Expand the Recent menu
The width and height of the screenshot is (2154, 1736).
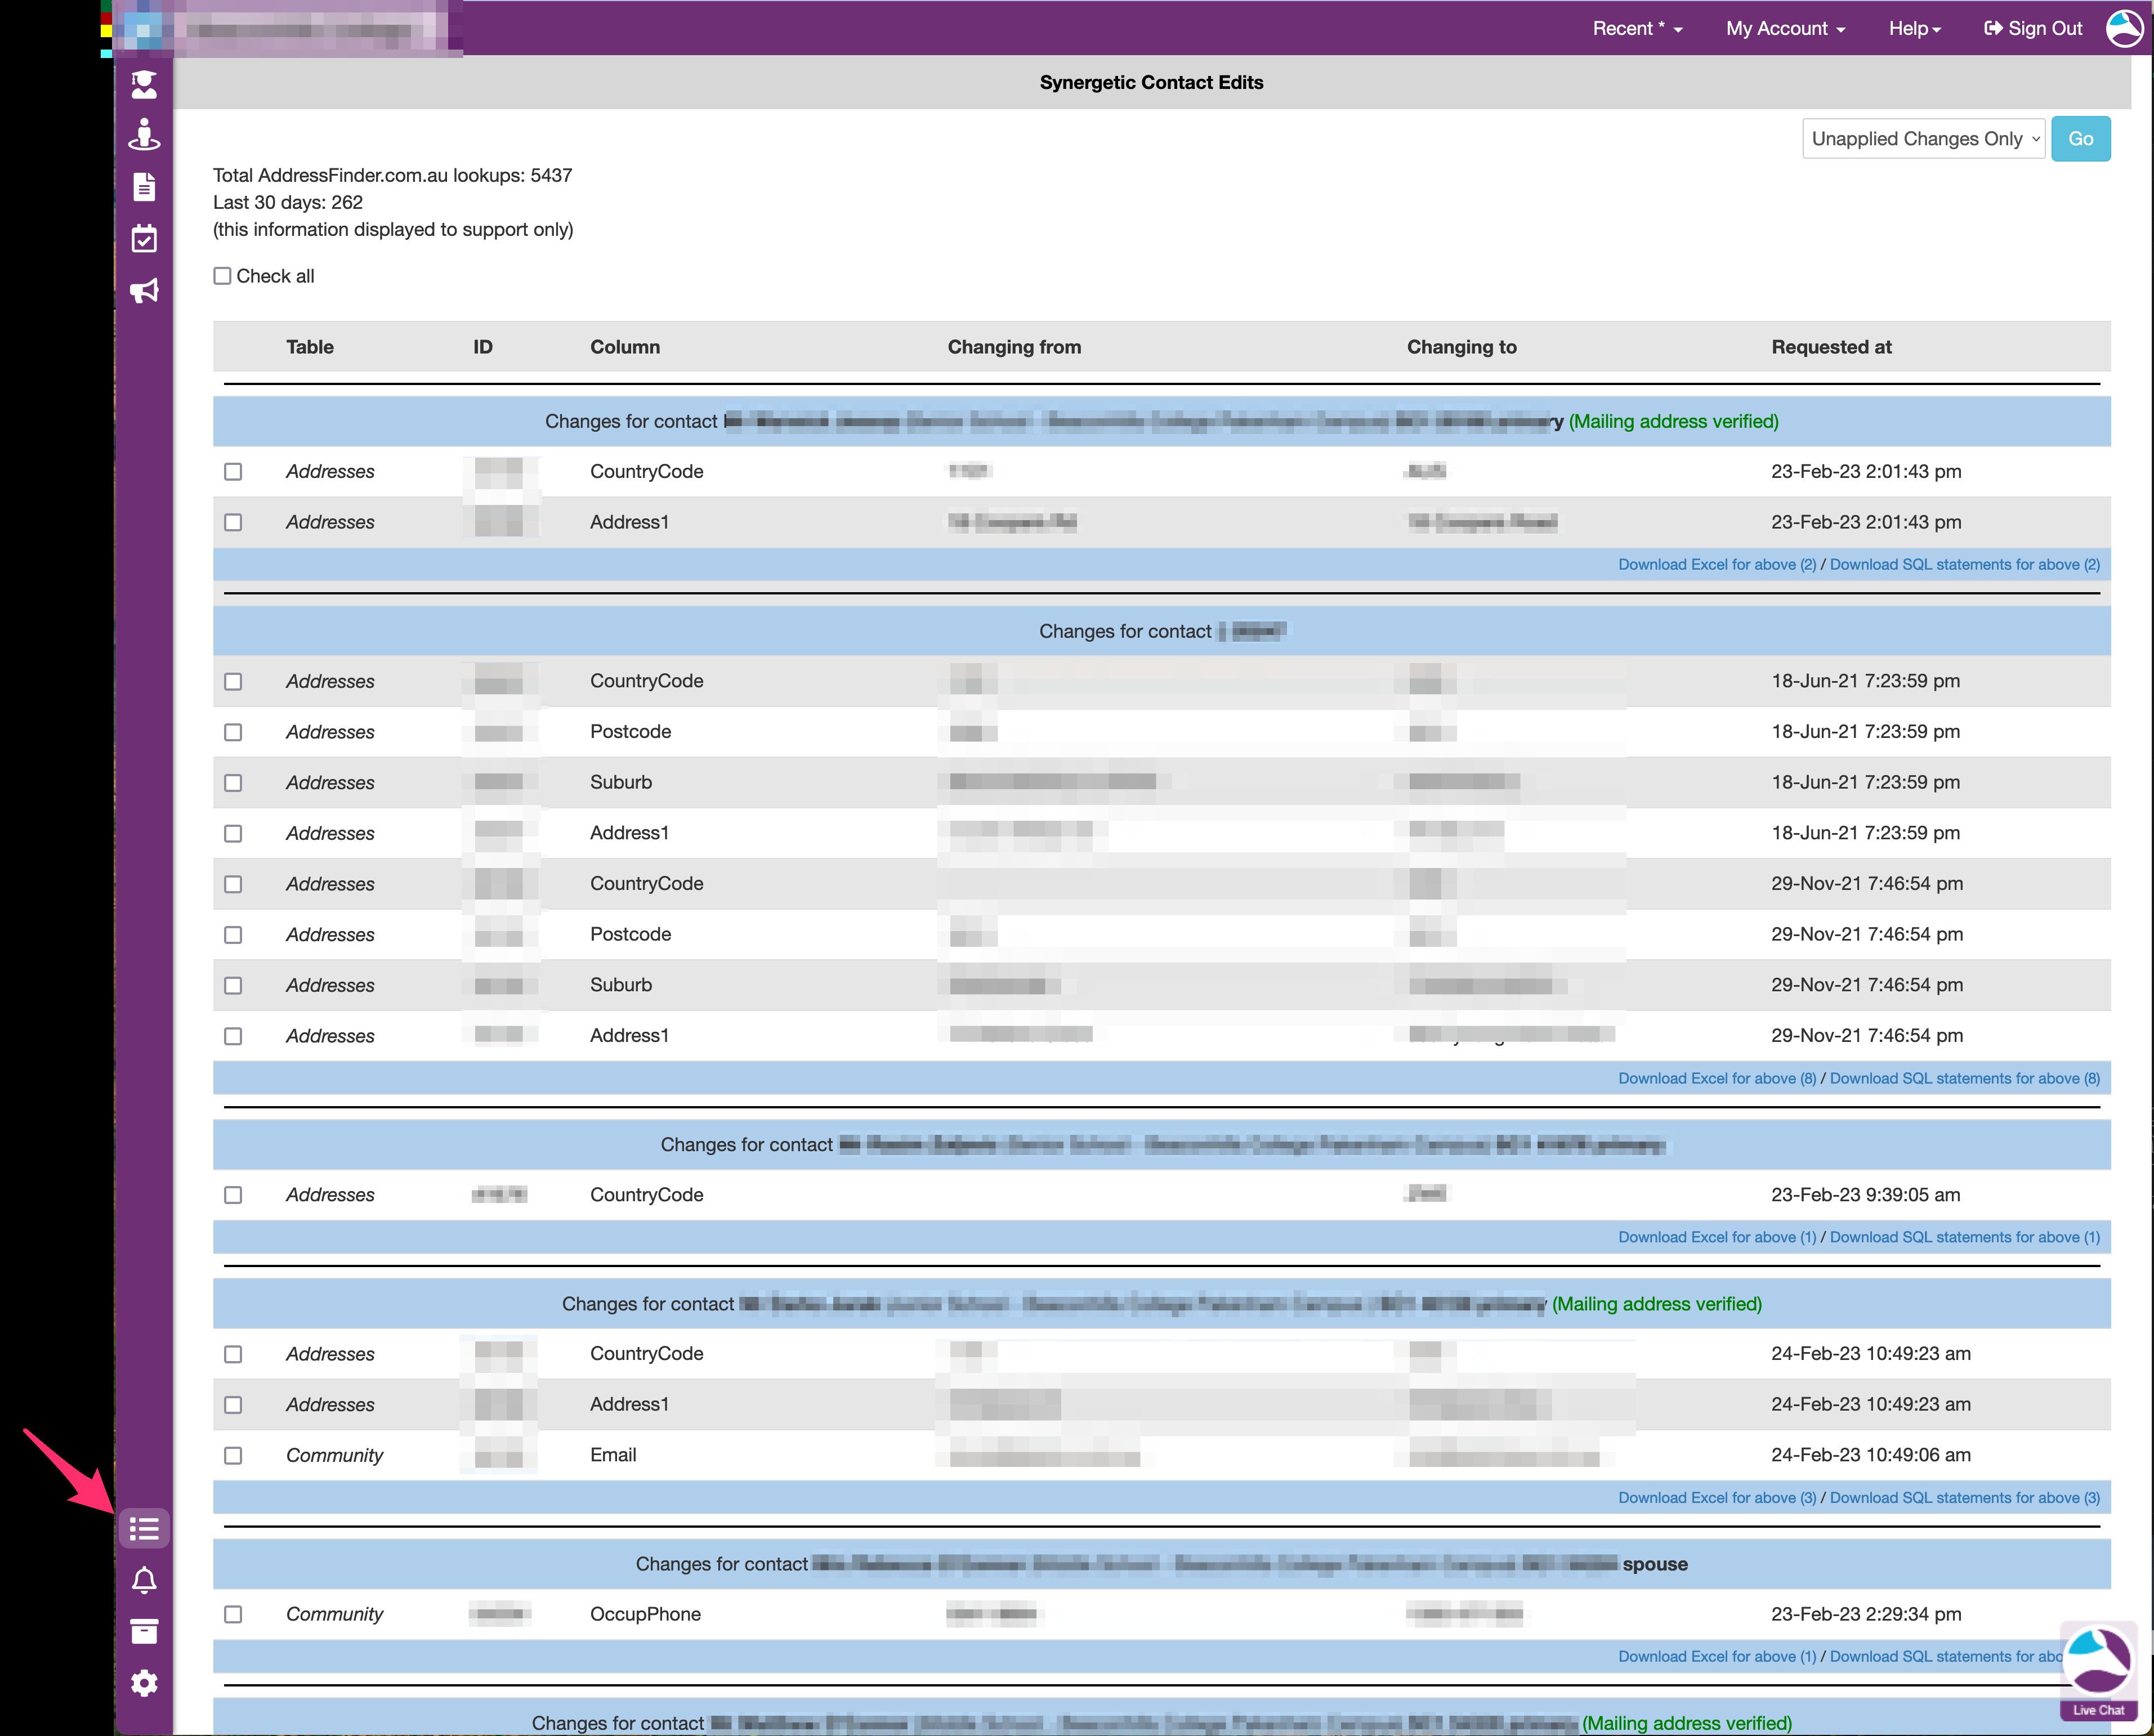tap(1636, 29)
